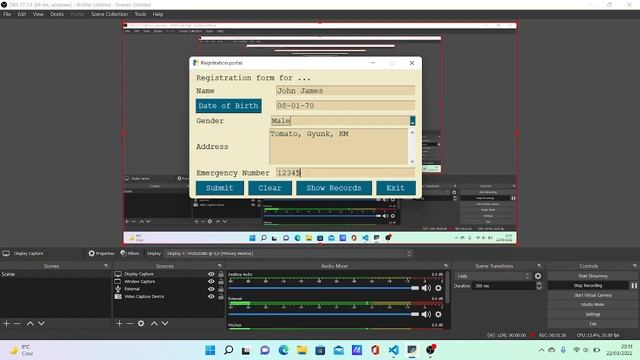Open the Help menu
640x360 pixels.
158,14
